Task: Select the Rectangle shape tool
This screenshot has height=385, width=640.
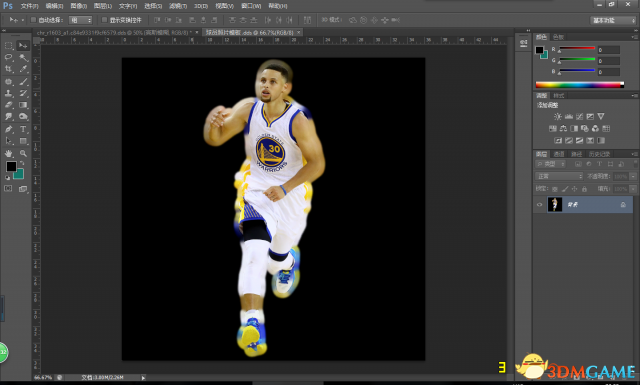Action: [x=23, y=141]
